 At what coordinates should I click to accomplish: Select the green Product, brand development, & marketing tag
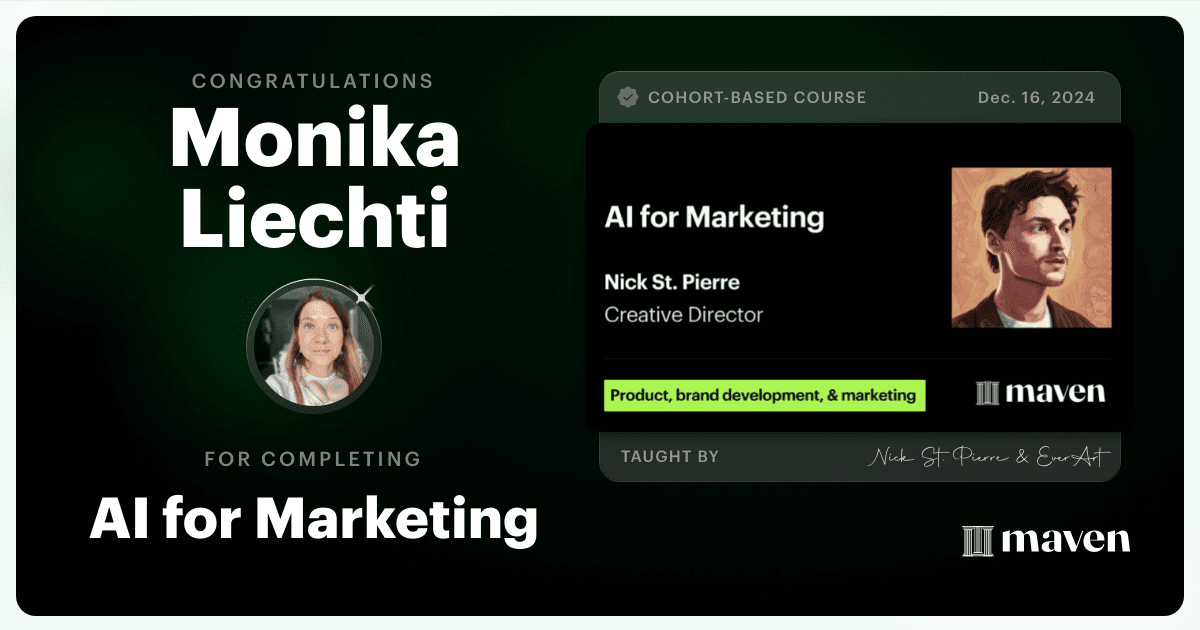tap(764, 395)
